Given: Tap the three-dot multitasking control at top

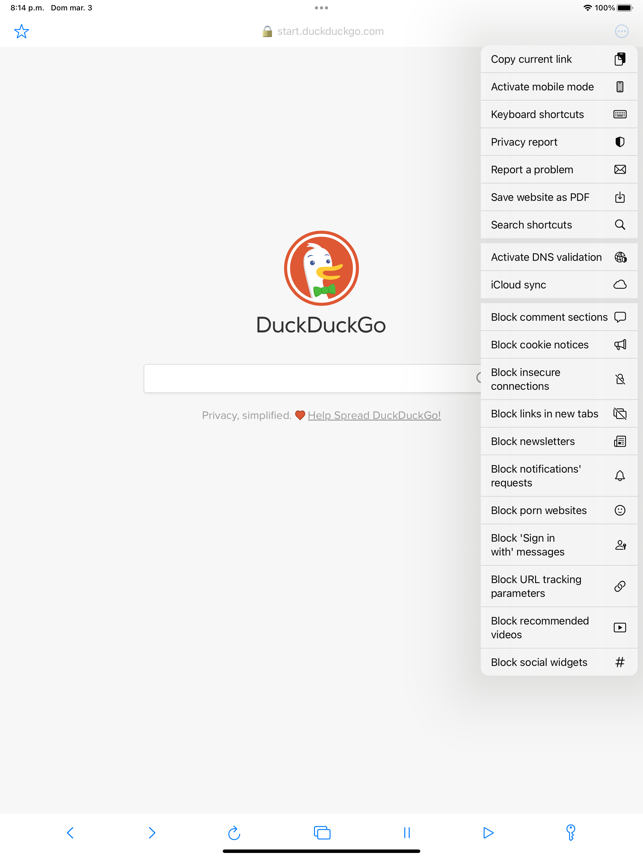Looking at the screenshot, I should [x=321, y=8].
